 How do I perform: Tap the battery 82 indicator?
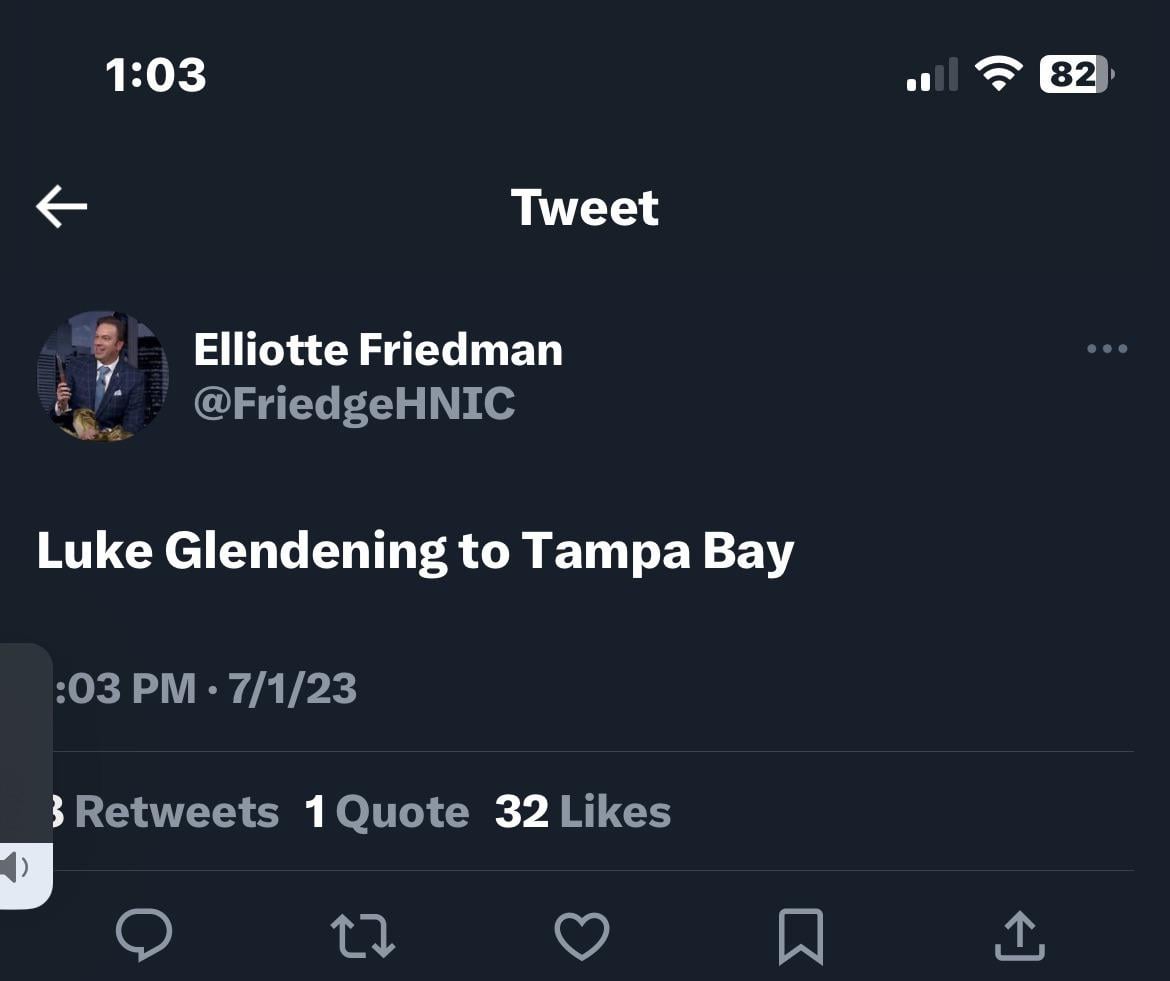pos(1076,74)
